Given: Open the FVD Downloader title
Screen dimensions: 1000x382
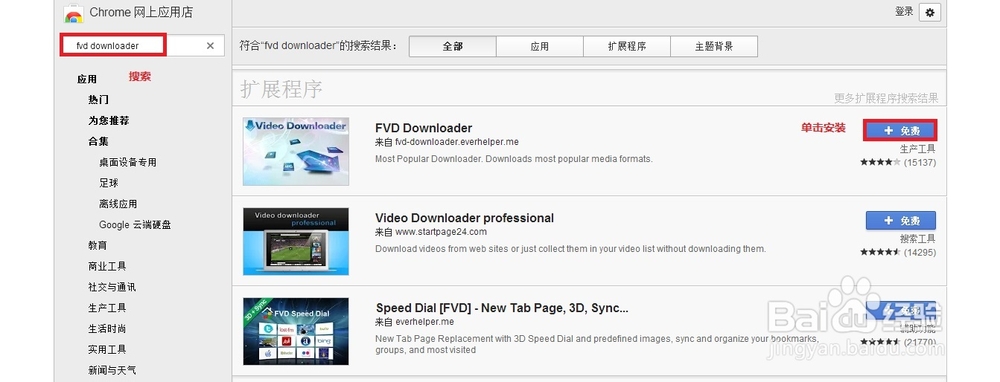Looking at the screenshot, I should point(423,128).
